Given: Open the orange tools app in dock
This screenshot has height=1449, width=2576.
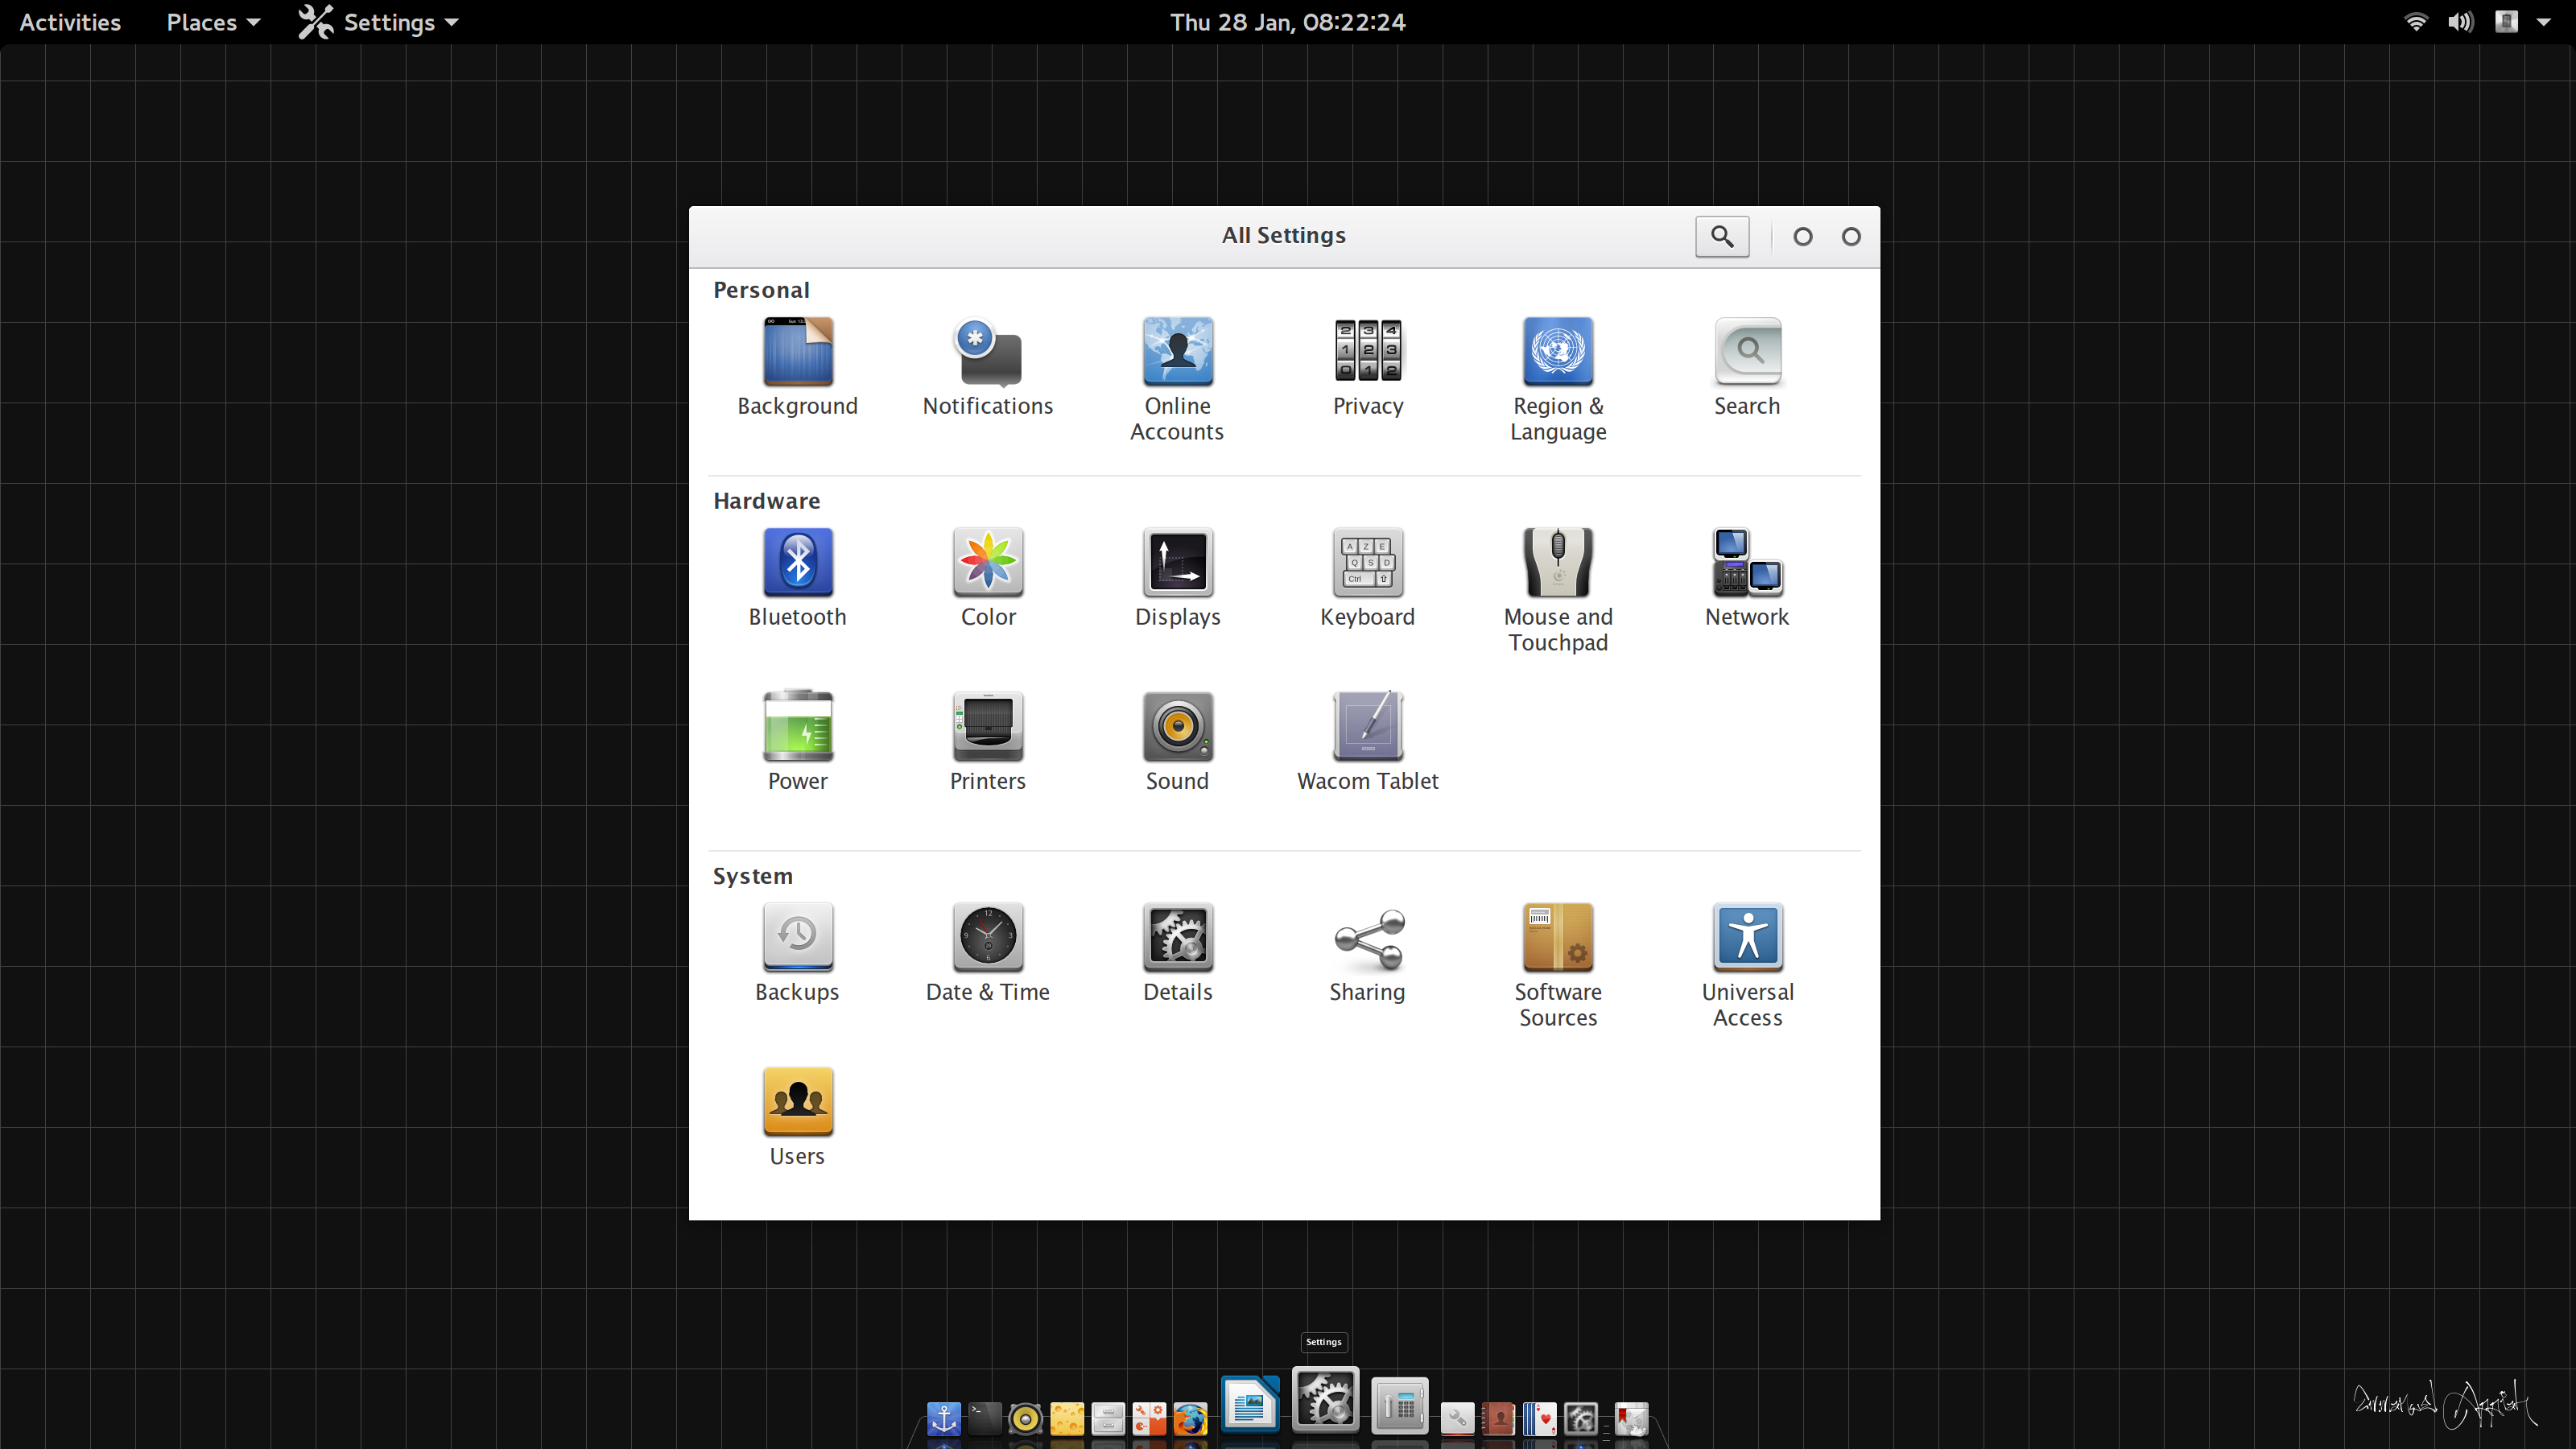Looking at the screenshot, I should pos(1148,1418).
